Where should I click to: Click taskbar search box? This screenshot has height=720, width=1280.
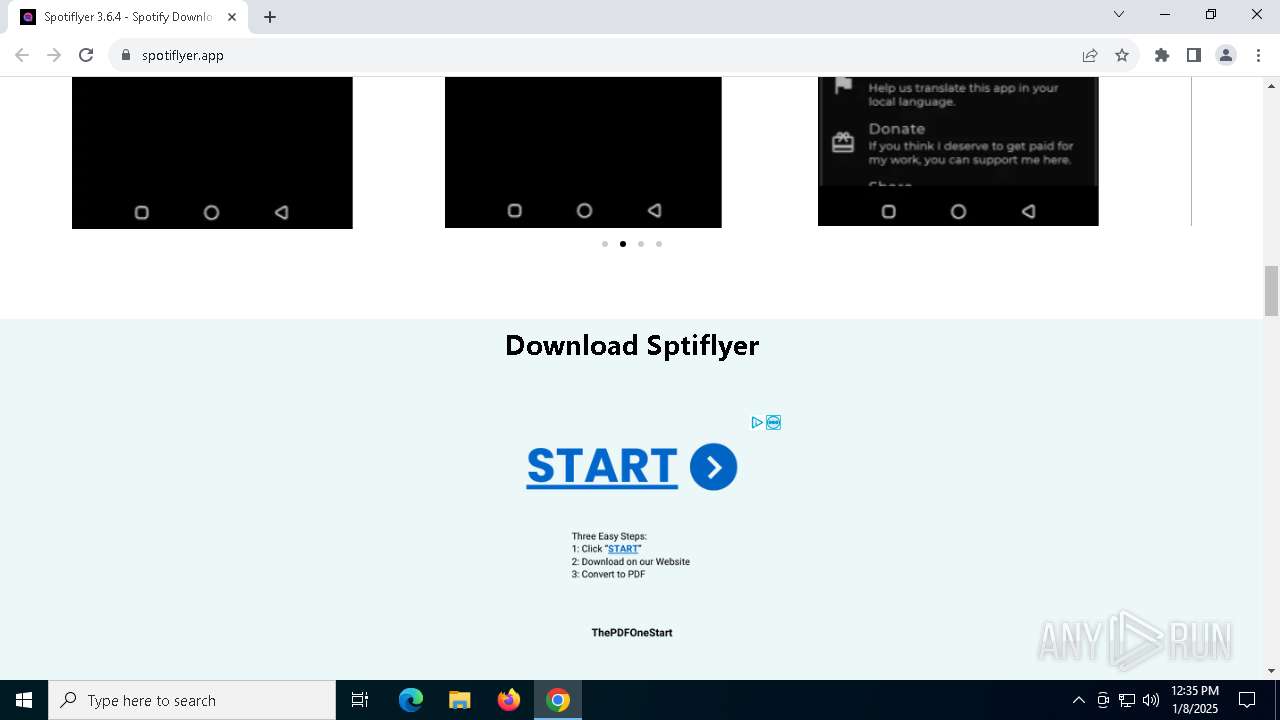192,700
